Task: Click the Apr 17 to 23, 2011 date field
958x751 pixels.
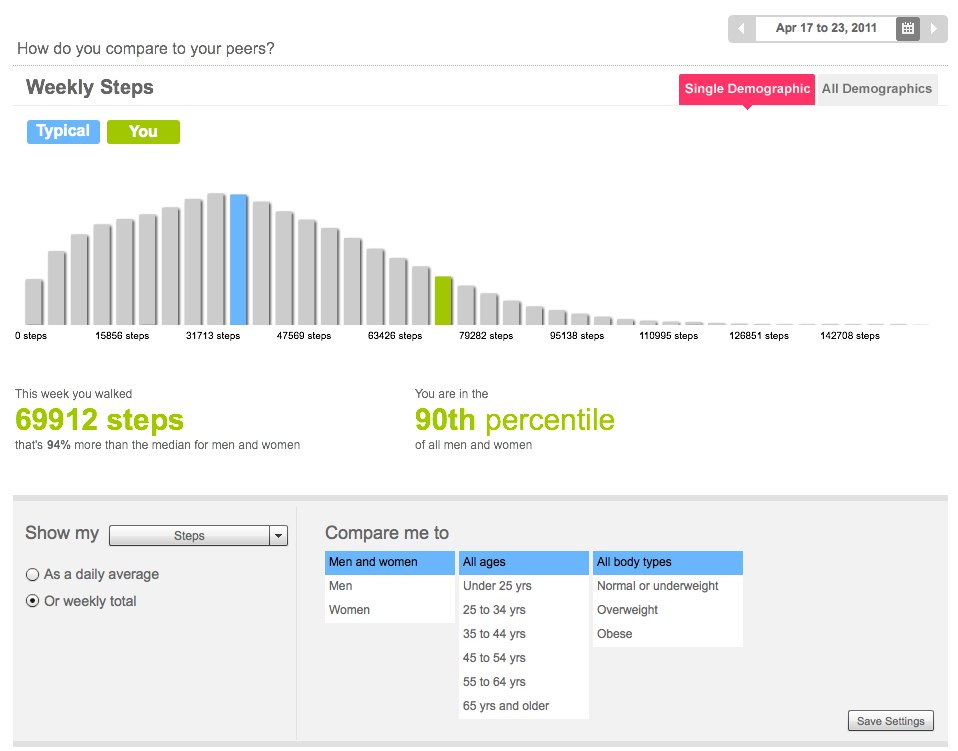Action: point(826,28)
